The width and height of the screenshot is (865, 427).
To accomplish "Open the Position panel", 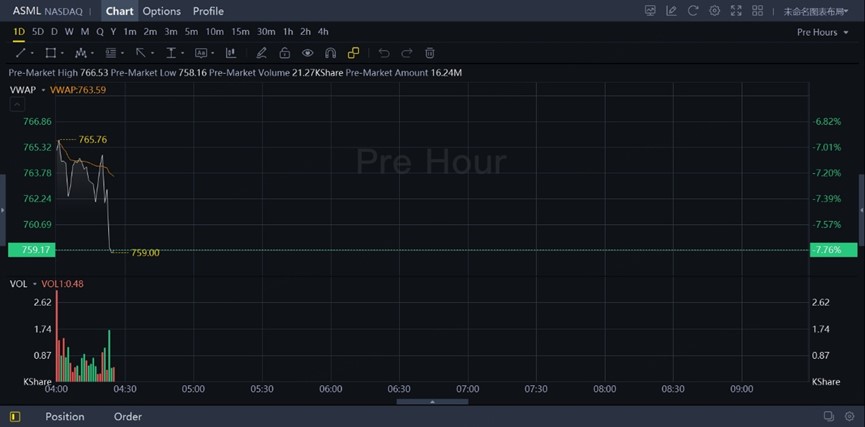I will coord(65,417).
